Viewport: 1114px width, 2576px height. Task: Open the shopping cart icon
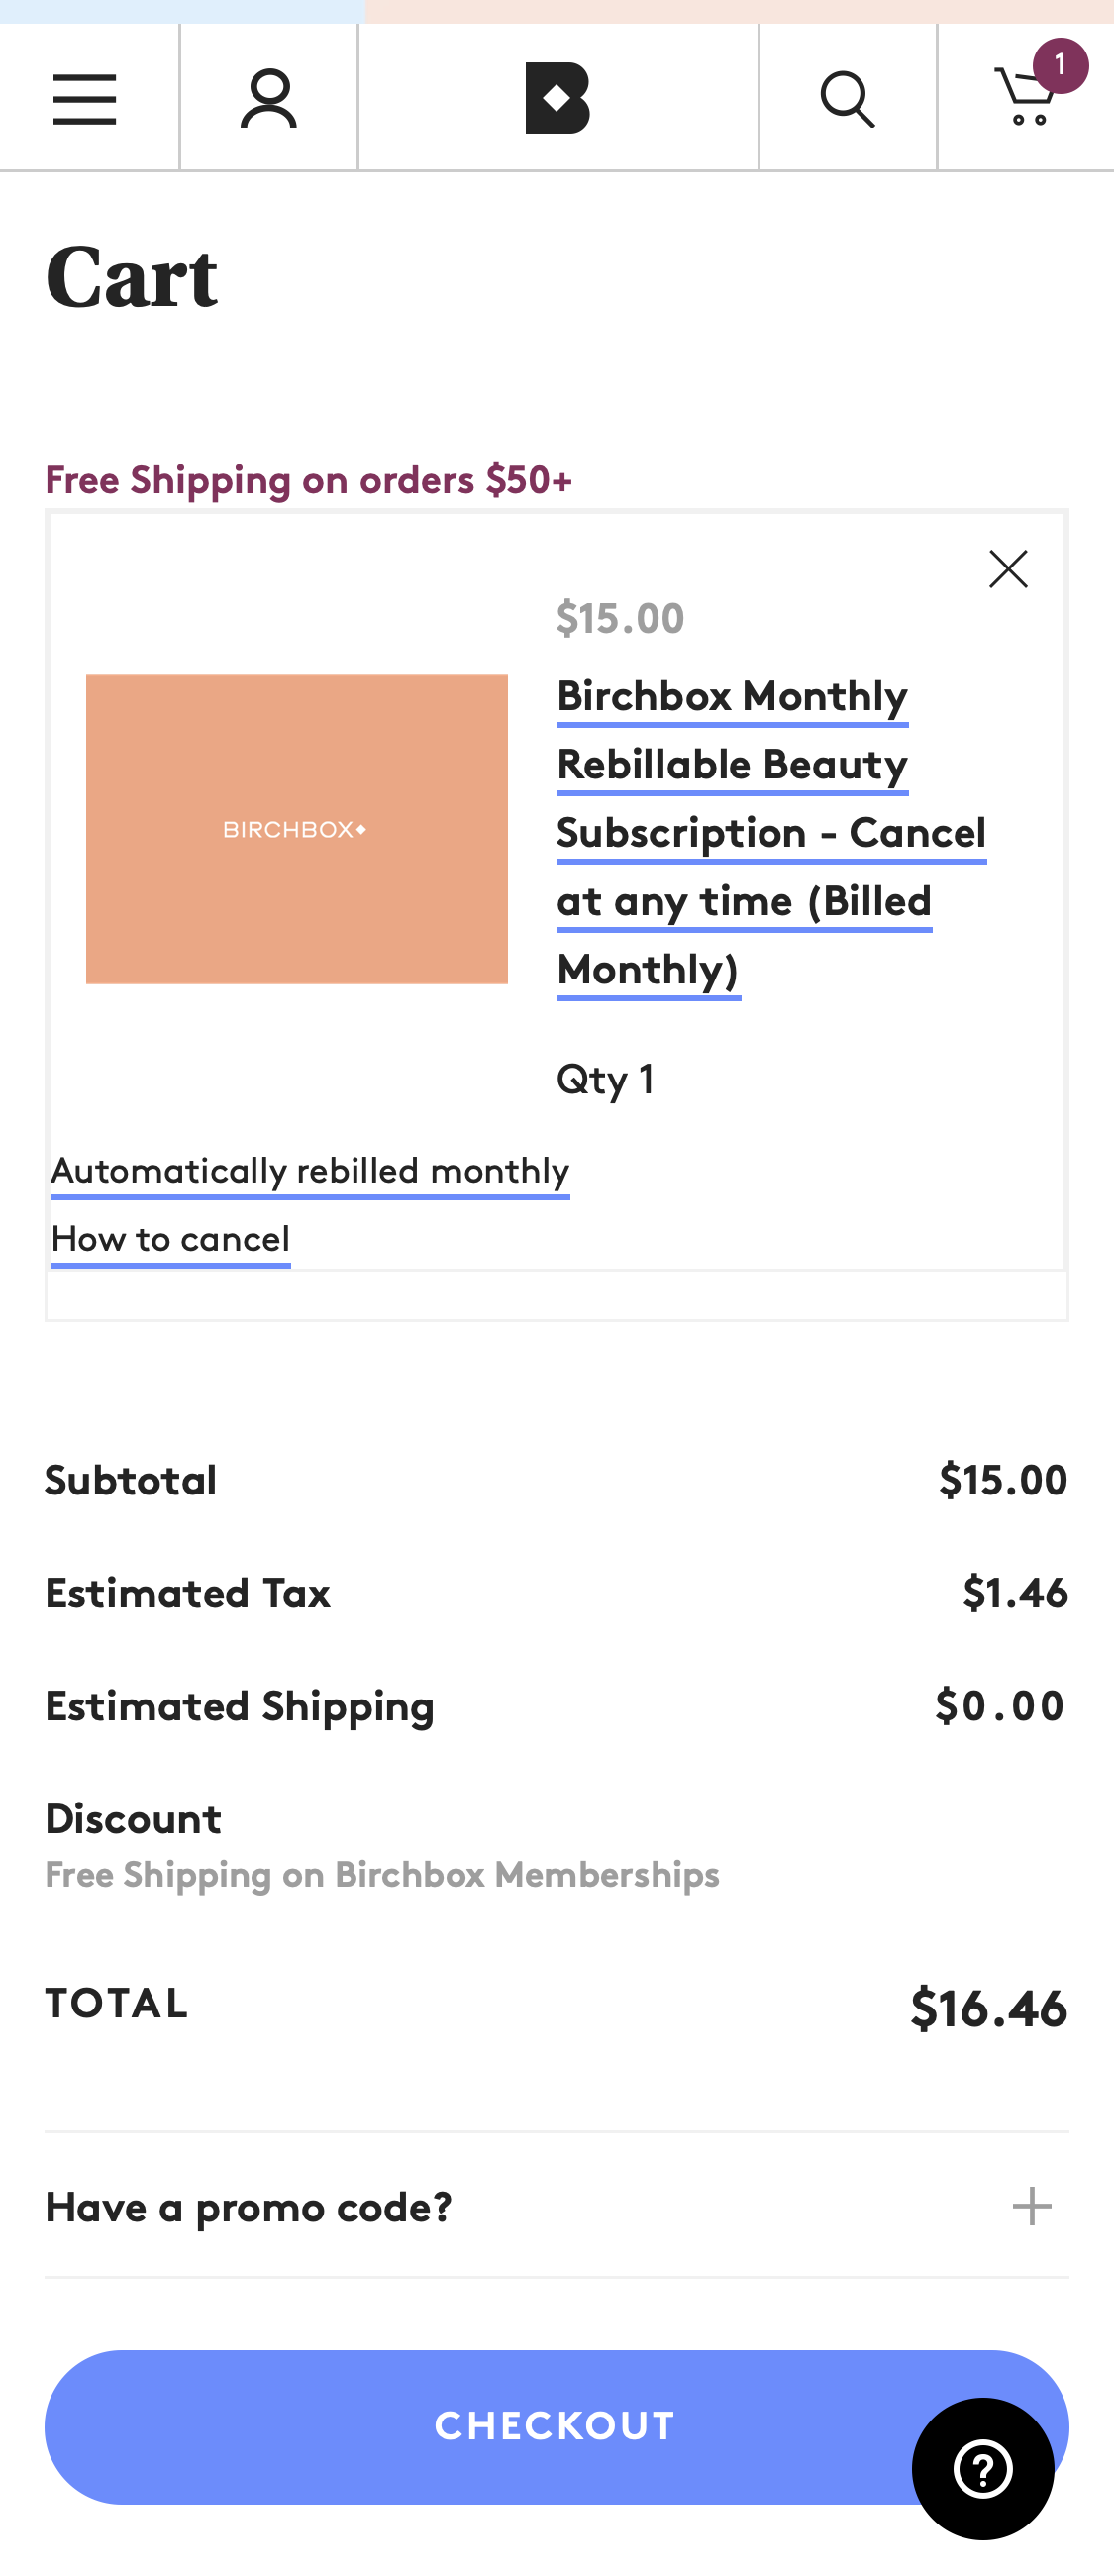pos(1026,97)
